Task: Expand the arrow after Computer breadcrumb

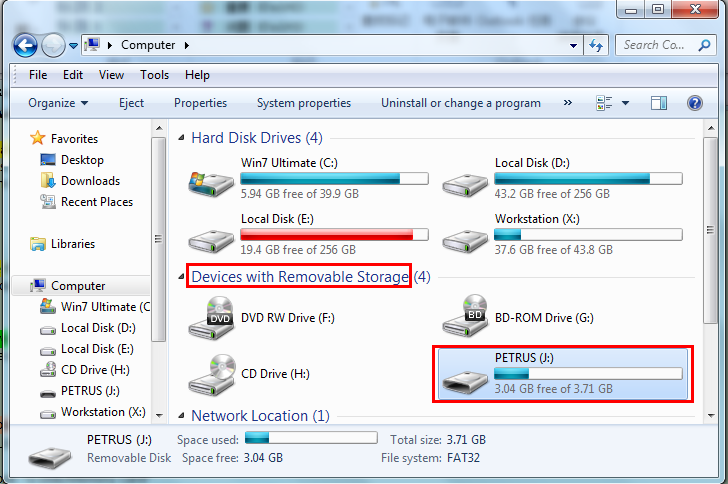Action: (187, 46)
